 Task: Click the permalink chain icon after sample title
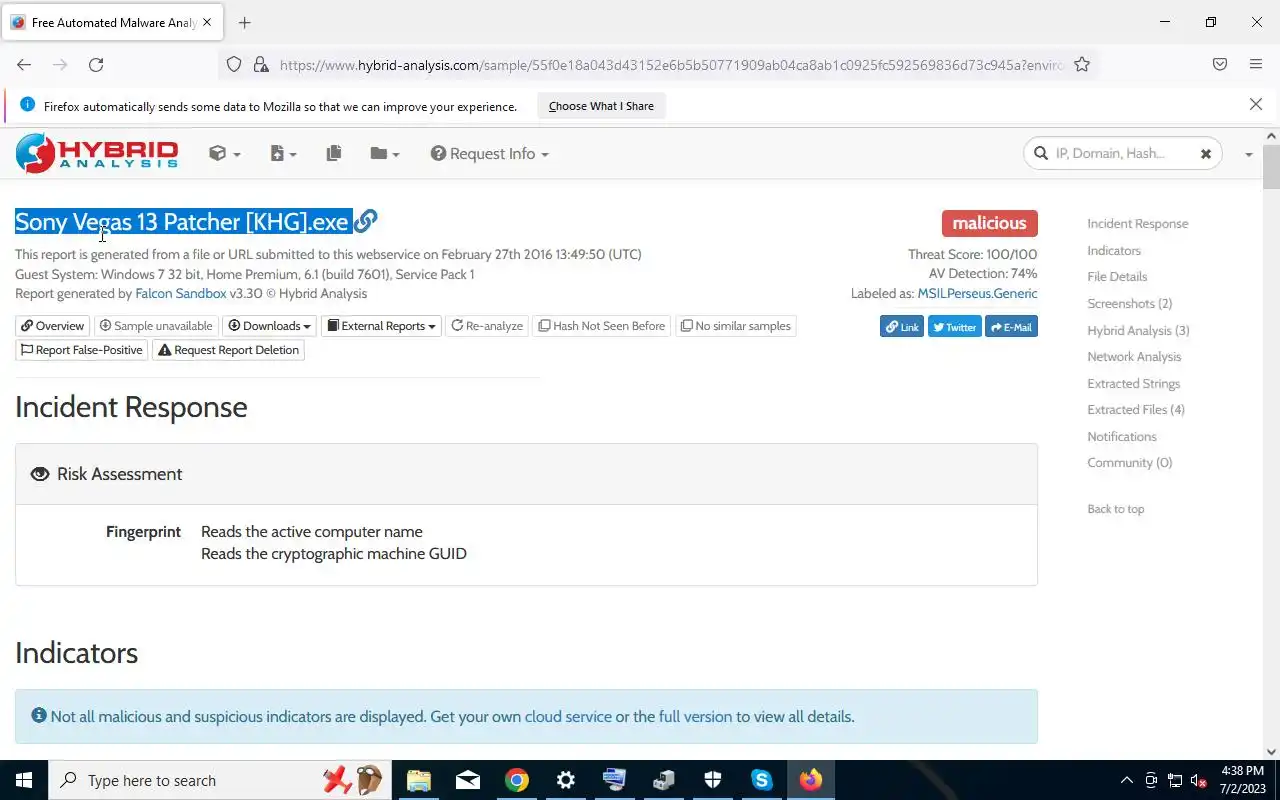(x=366, y=221)
